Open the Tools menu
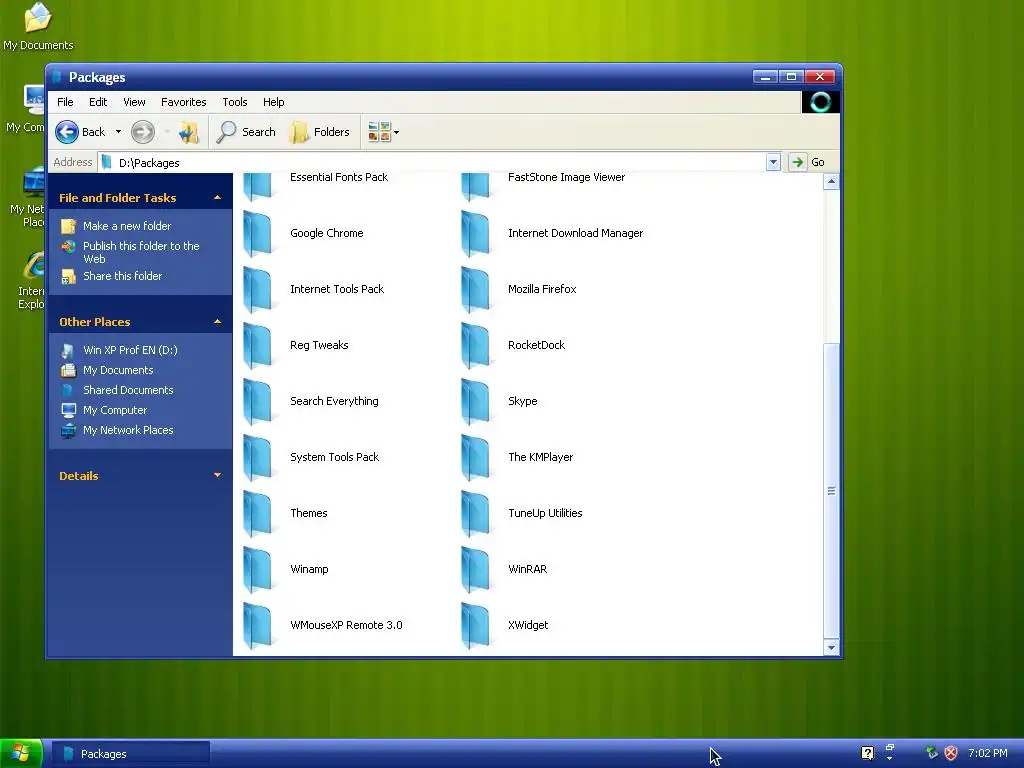Image resolution: width=1024 pixels, height=768 pixels. pyautogui.click(x=234, y=102)
